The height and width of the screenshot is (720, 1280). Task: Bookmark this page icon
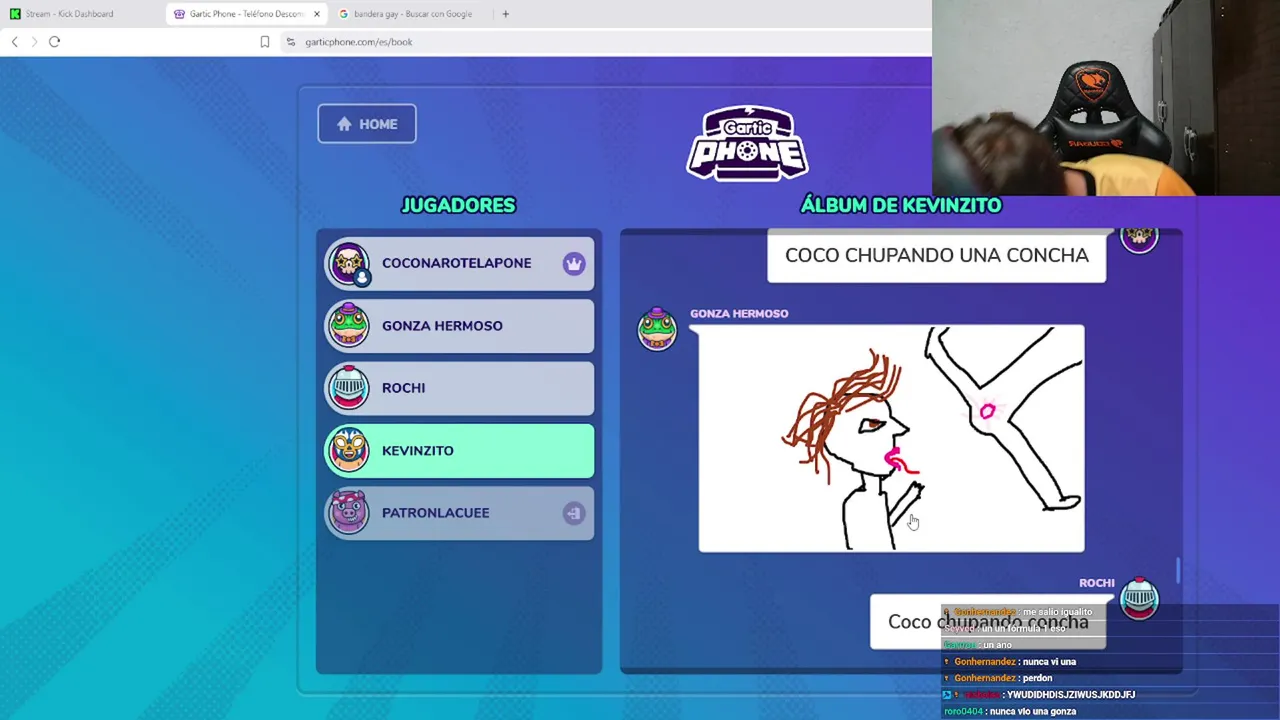pyautogui.click(x=265, y=42)
